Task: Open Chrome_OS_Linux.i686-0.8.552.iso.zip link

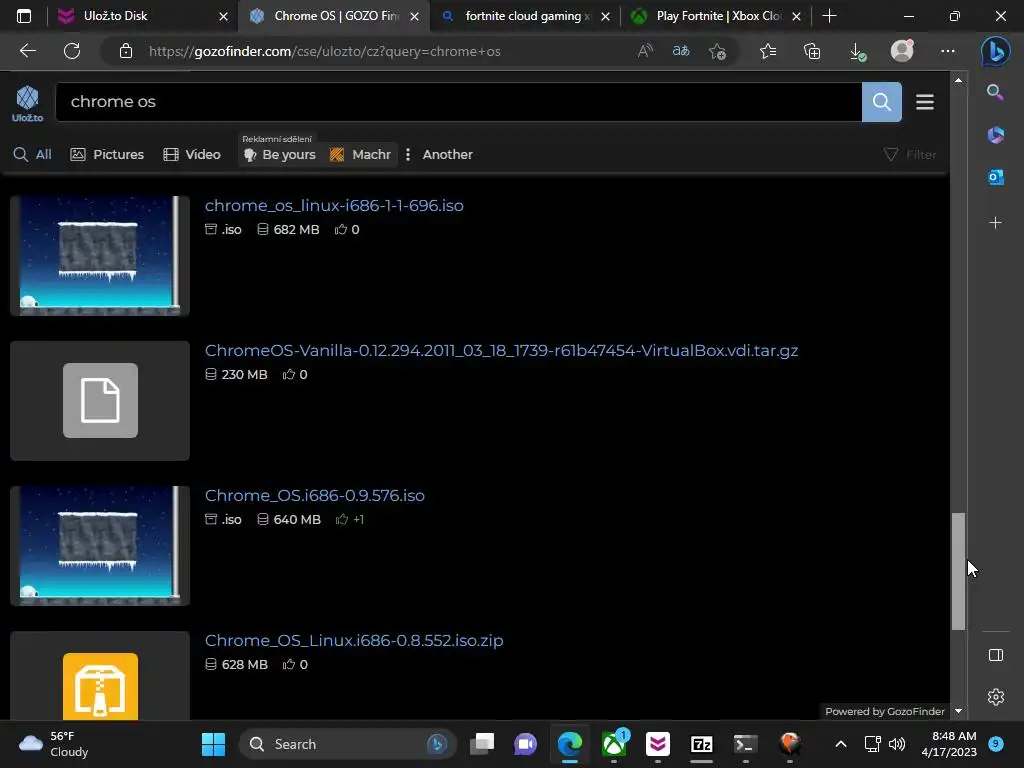Action: [354, 640]
